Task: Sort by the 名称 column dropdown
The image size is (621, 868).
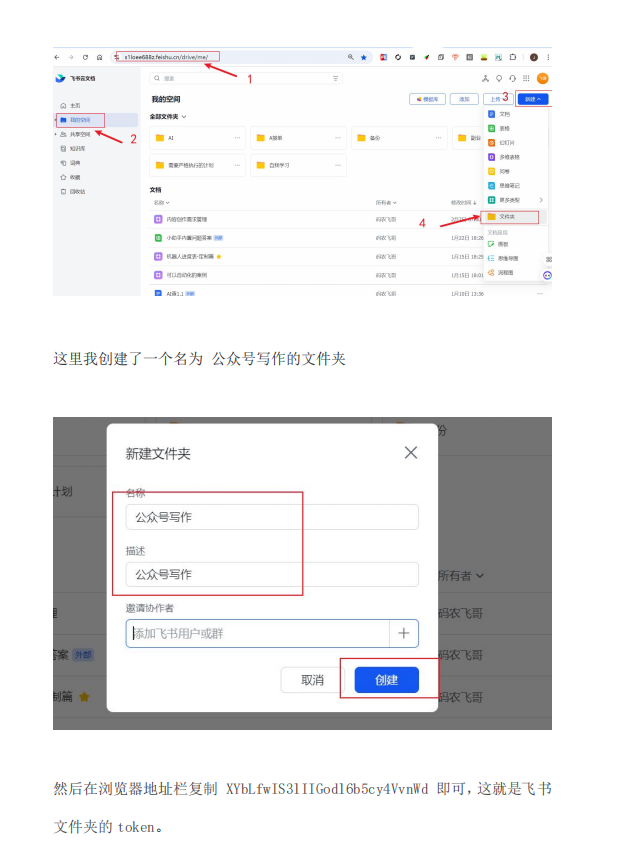Action: coord(162,203)
